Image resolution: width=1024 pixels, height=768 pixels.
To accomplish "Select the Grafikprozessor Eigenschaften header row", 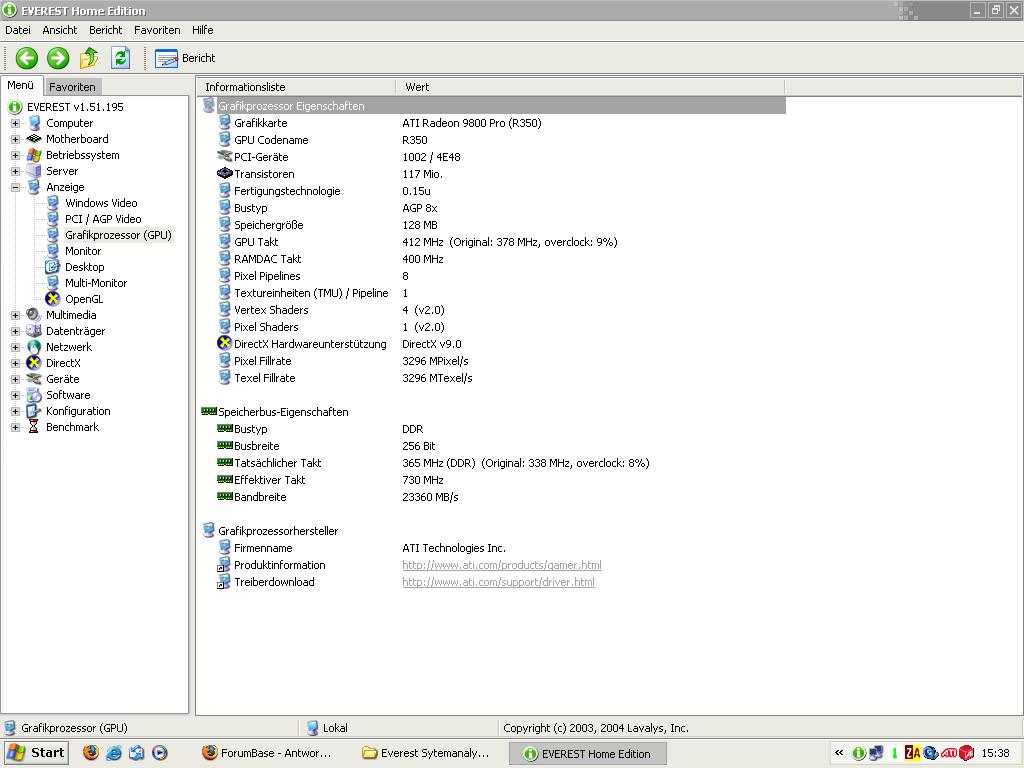I will tap(494, 106).
